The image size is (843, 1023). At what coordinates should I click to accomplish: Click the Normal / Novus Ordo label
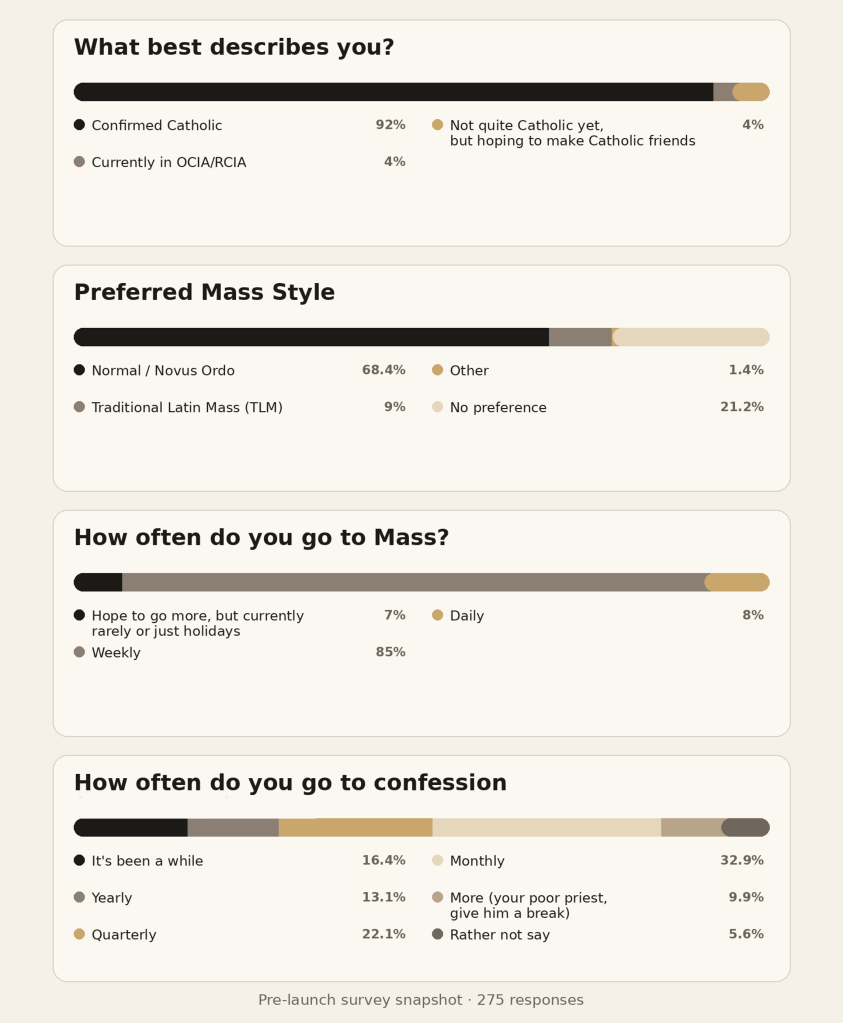[x=163, y=371]
